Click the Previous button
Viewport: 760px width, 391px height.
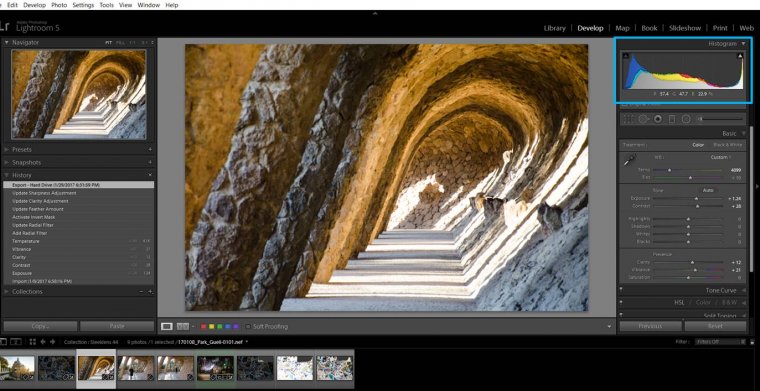click(x=650, y=326)
